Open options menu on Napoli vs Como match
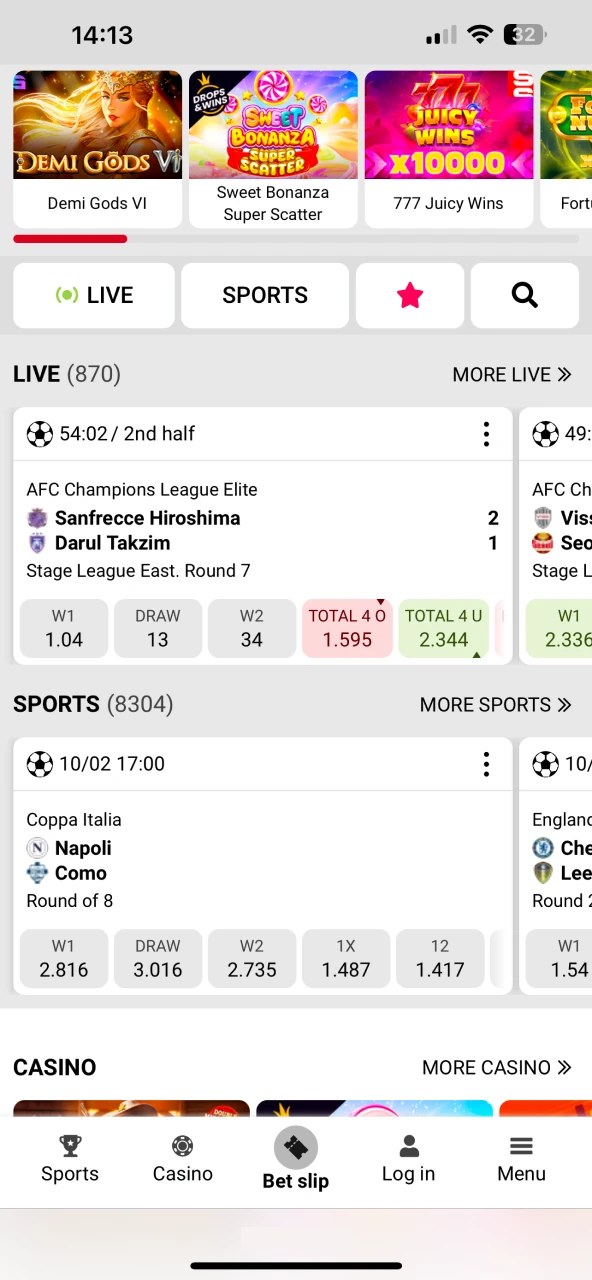The width and height of the screenshot is (592, 1280). click(486, 764)
